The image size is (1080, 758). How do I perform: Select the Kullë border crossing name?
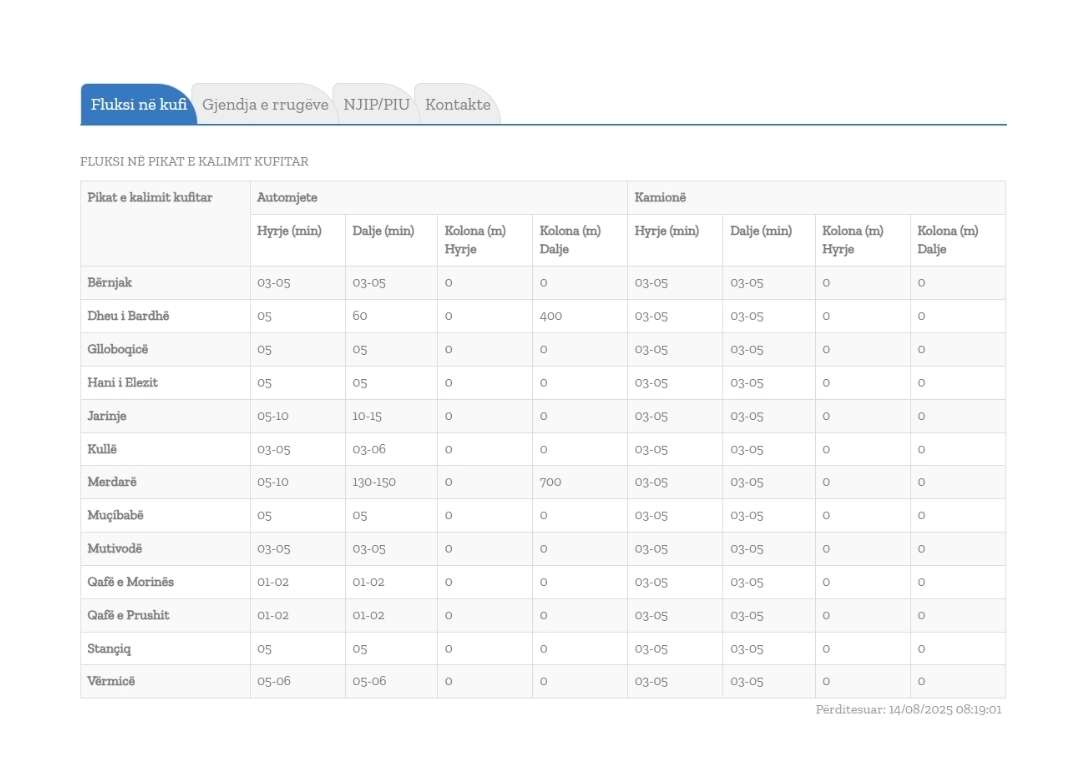point(104,449)
